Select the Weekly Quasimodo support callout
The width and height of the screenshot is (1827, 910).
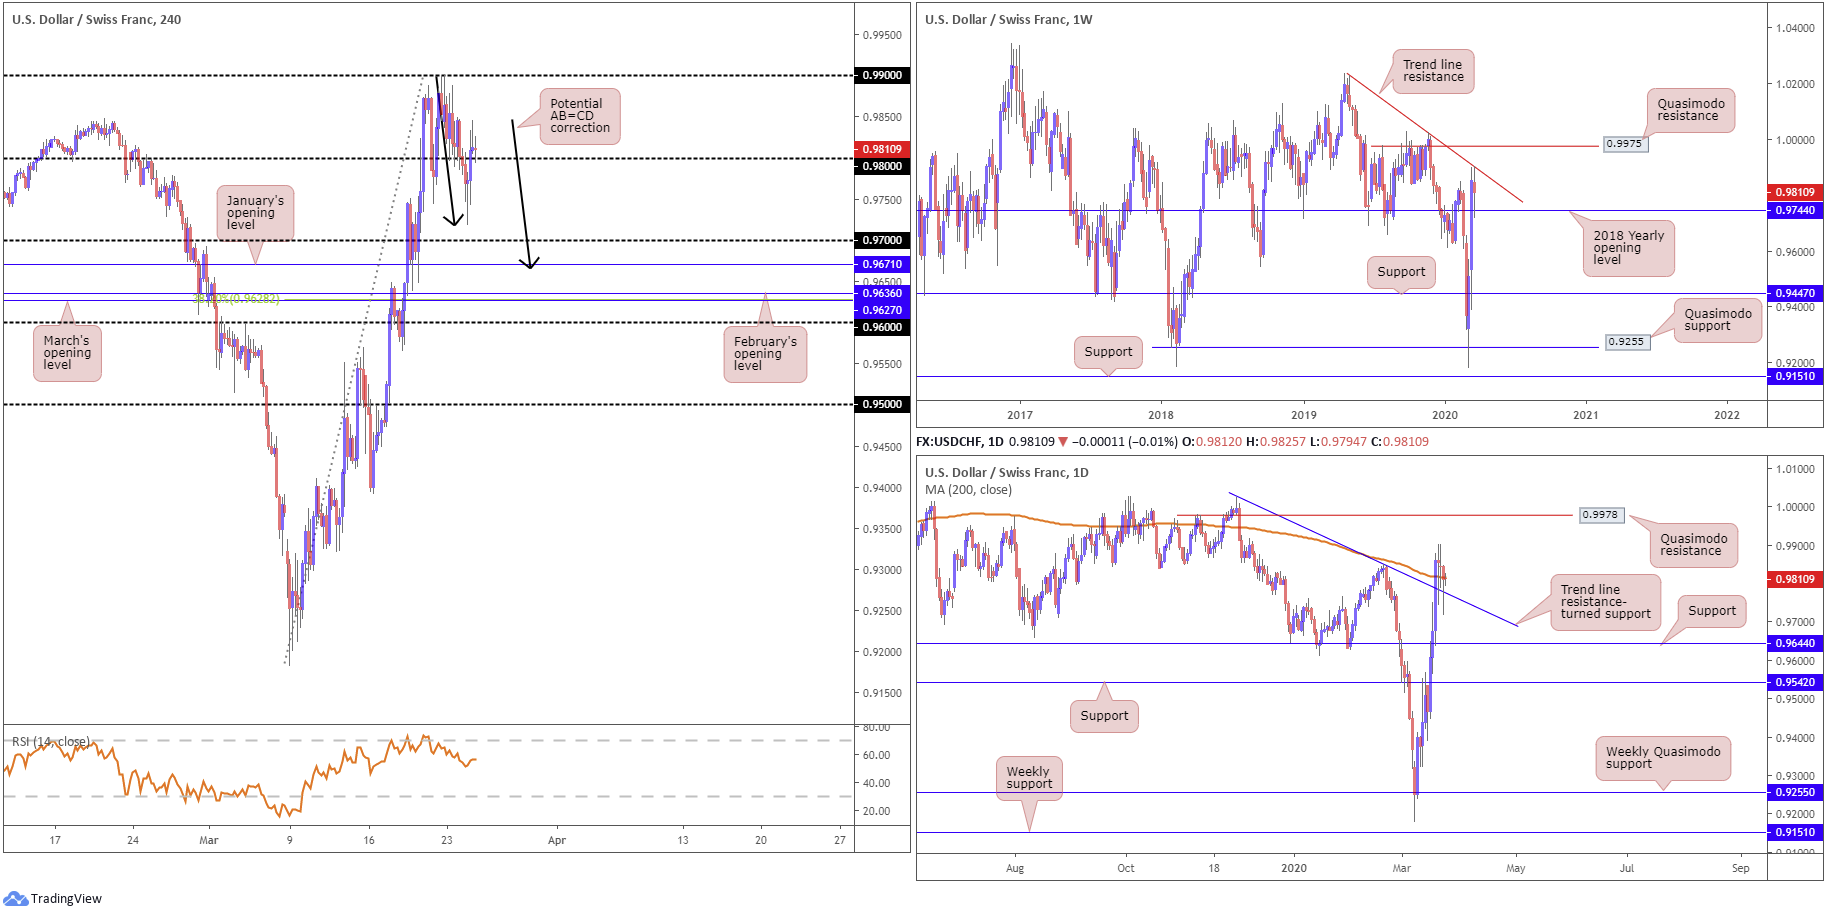coord(1662,758)
